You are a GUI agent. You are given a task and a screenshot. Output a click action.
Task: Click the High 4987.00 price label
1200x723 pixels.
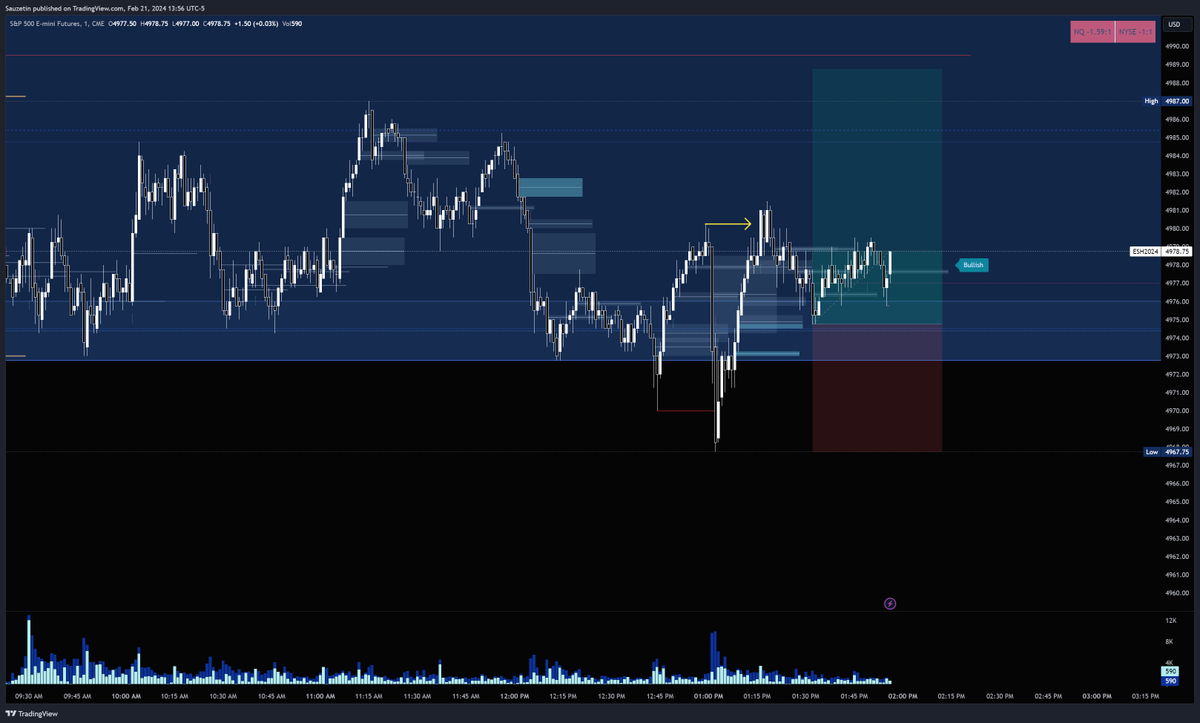(x=1167, y=101)
